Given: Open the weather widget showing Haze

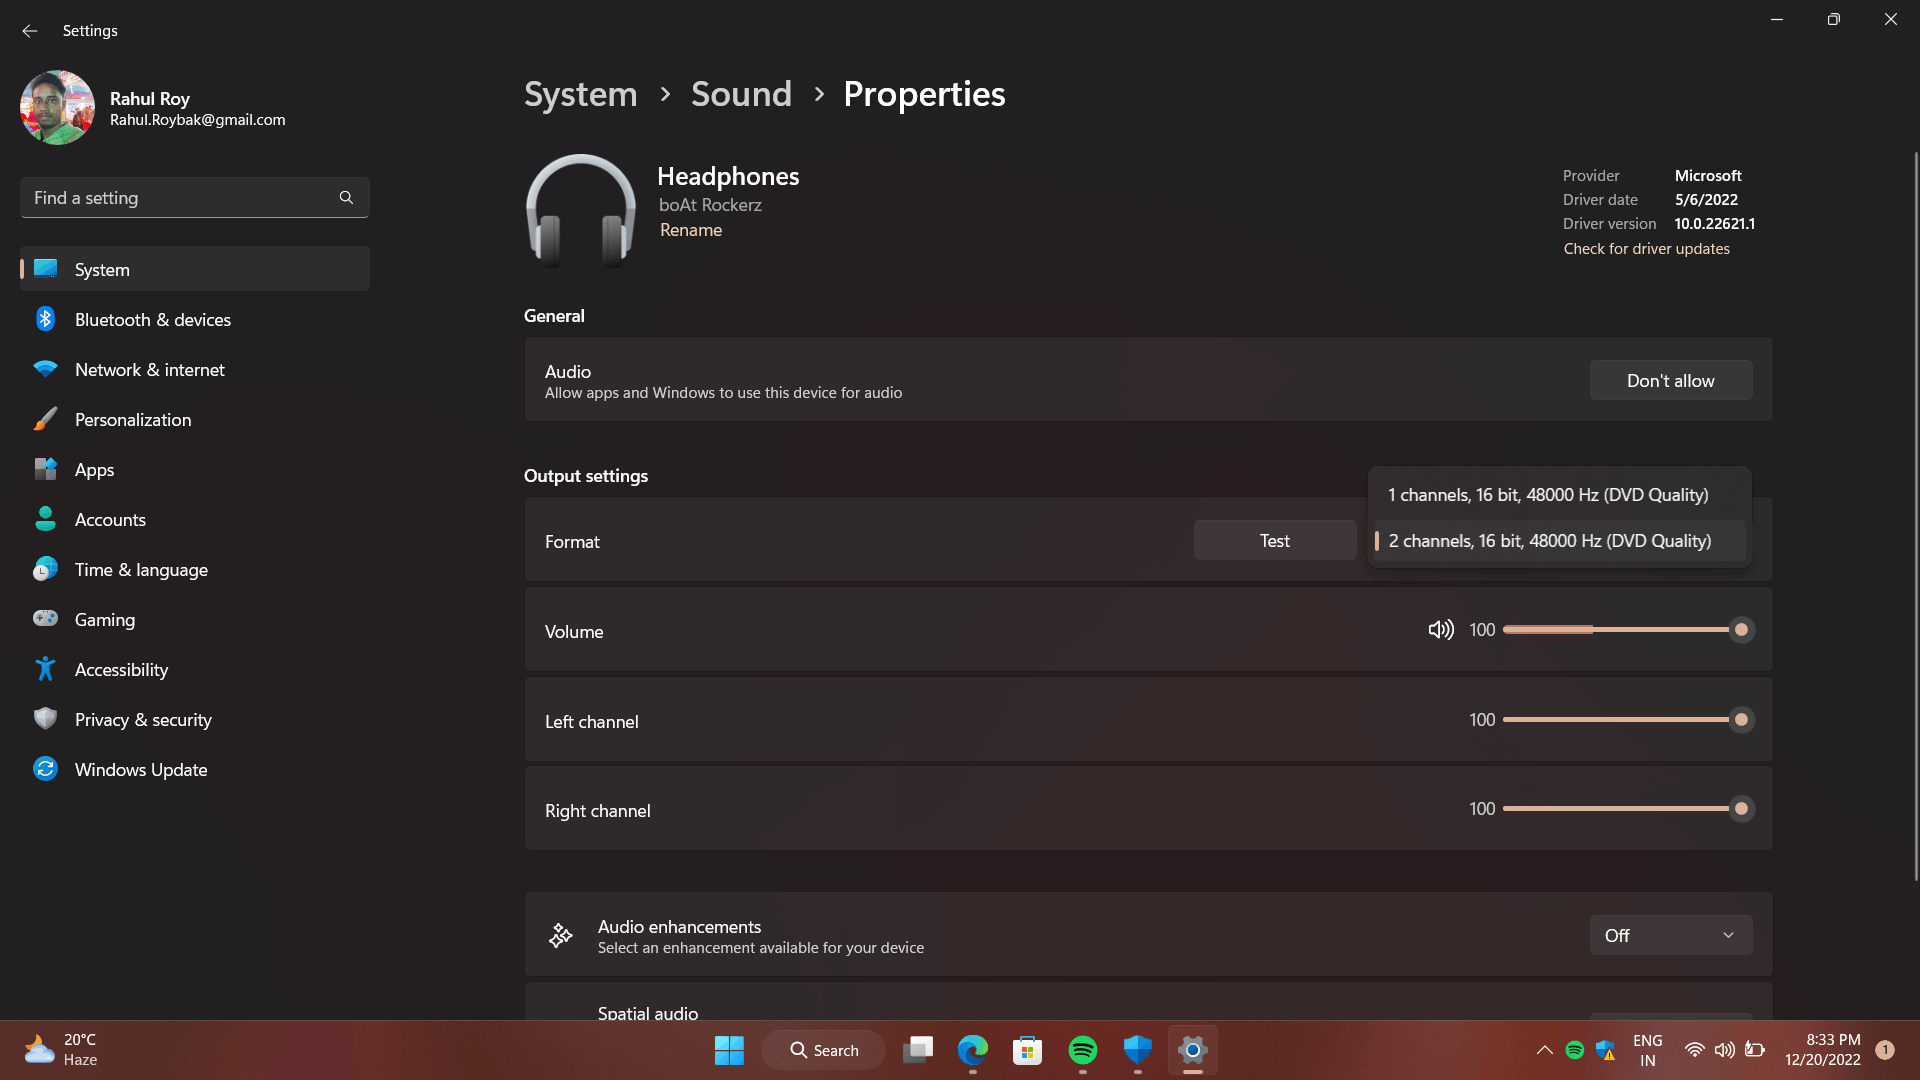Looking at the screenshot, I should click(62, 1050).
